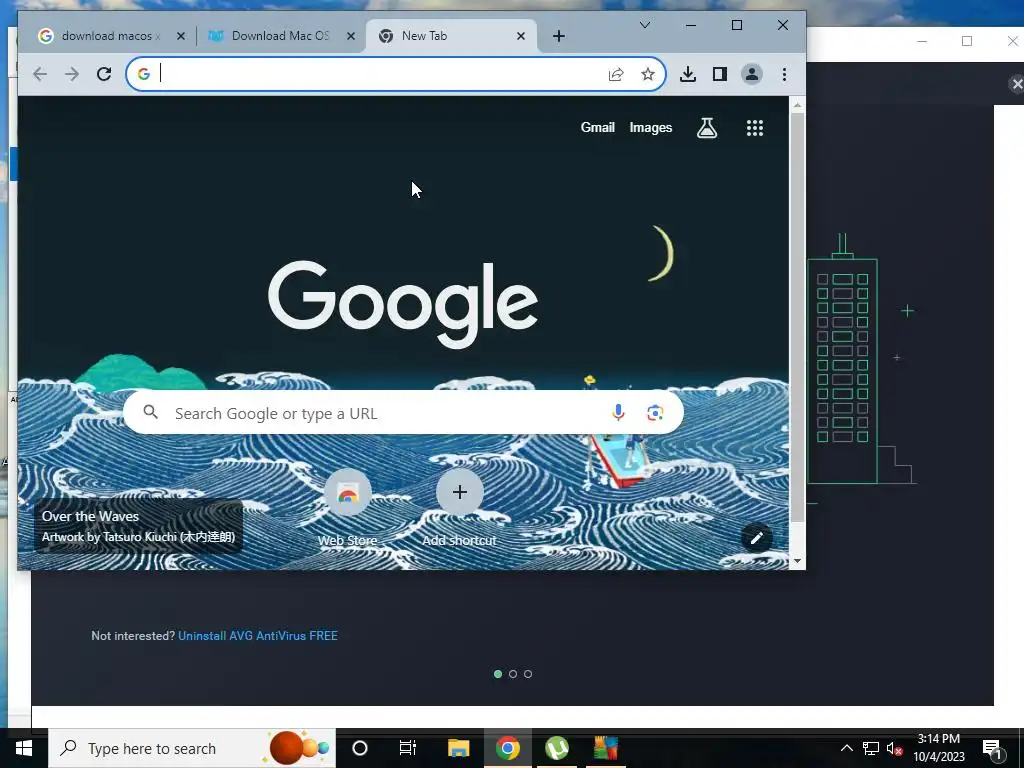Open Chrome downloads from the toolbar
Viewport: 1024px width, 768px height.
(x=688, y=74)
